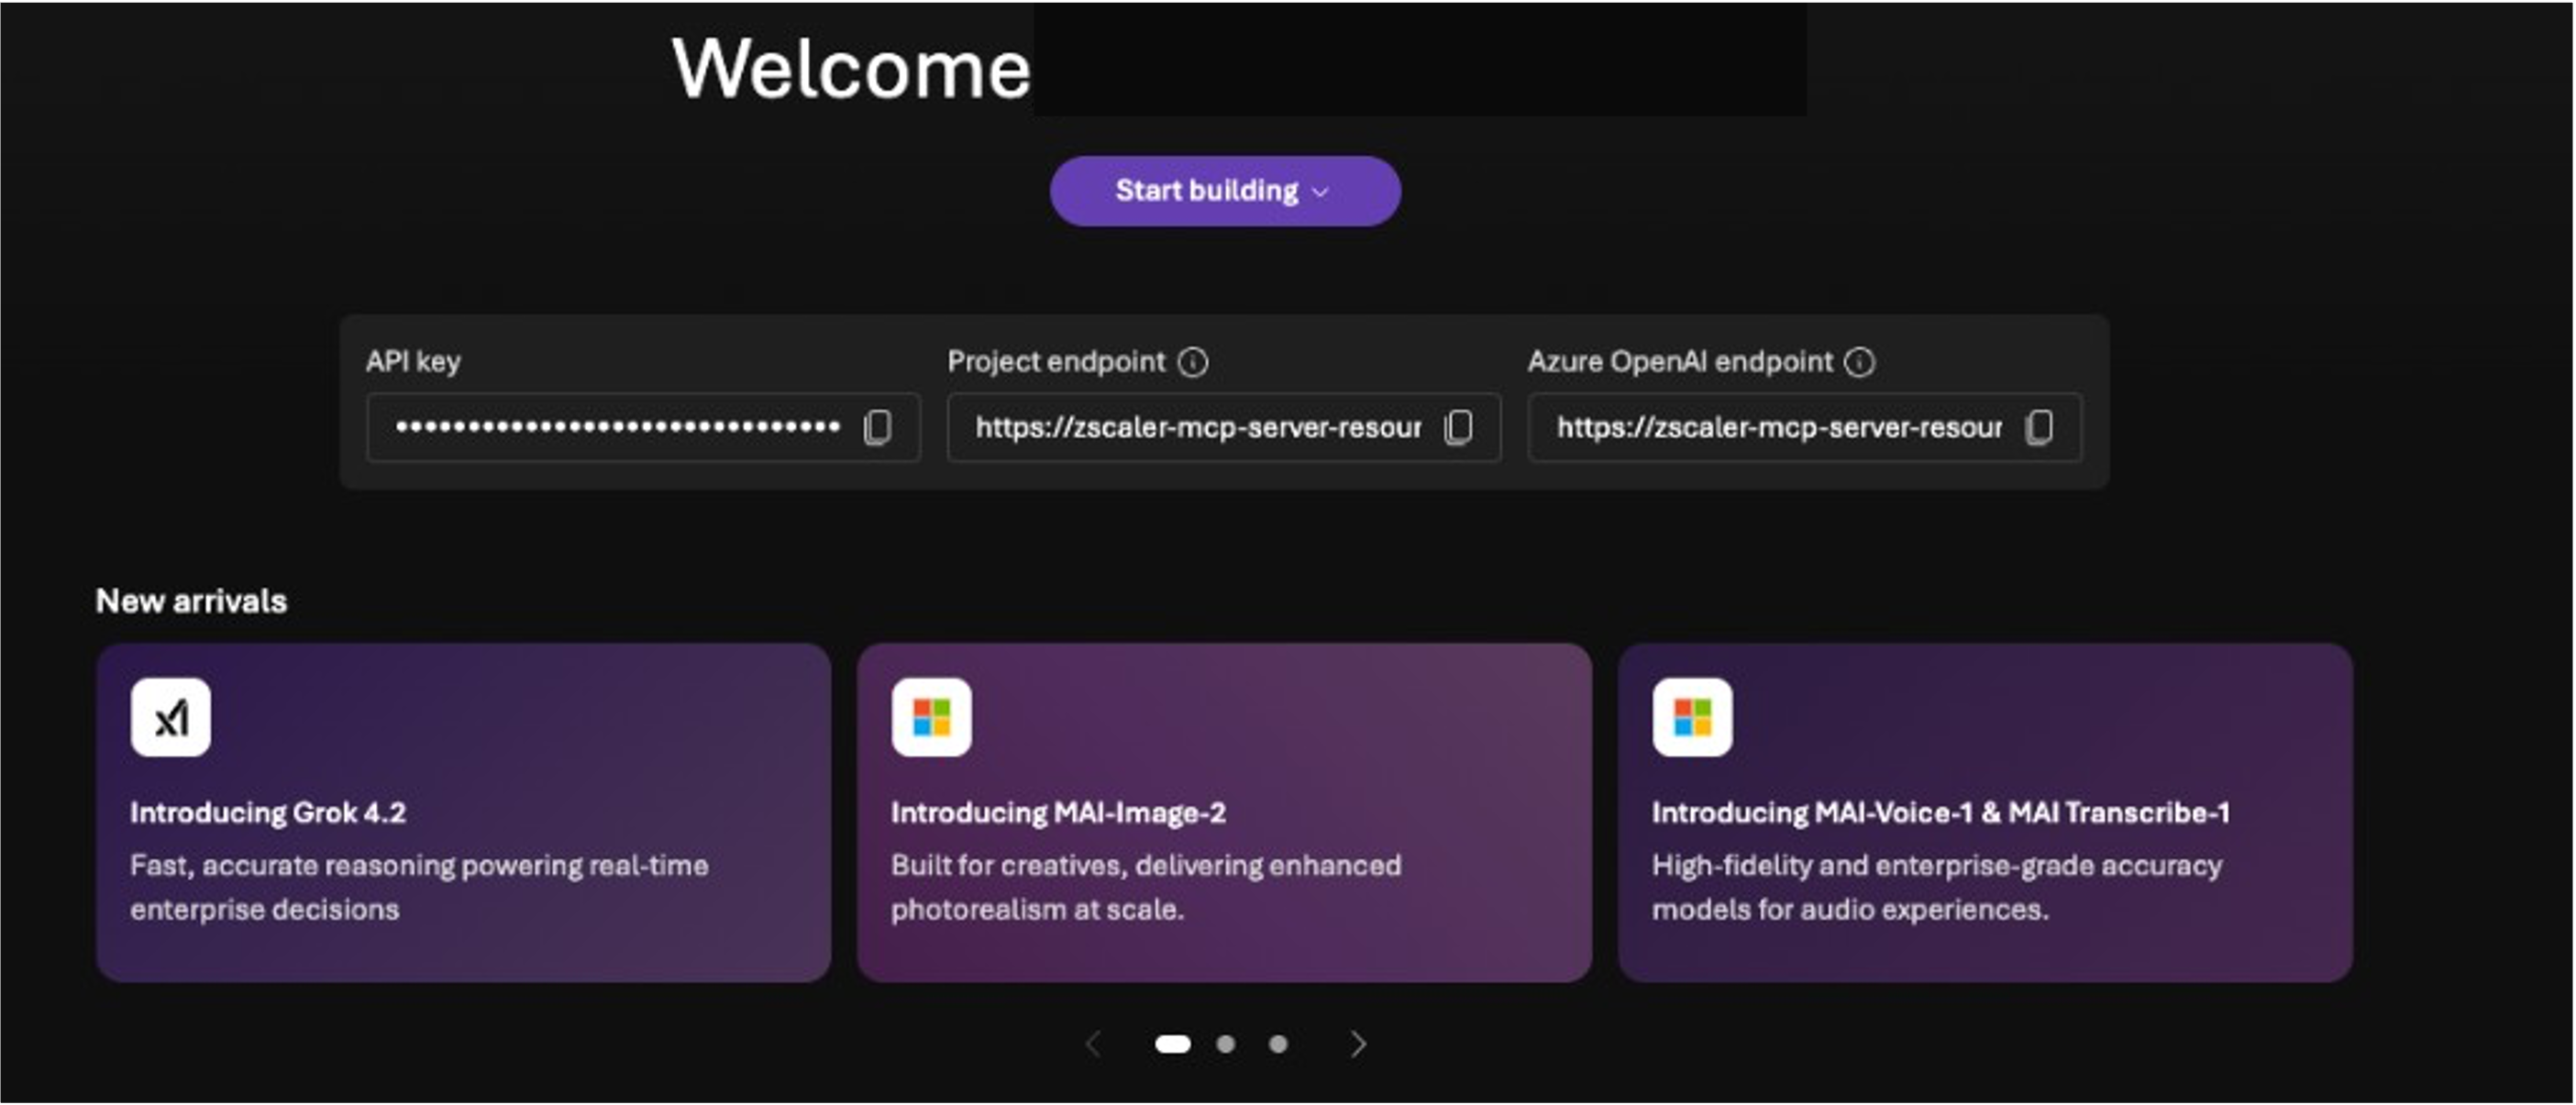This screenshot has height=1105, width=2576.
Task: Select the second carousel page indicator
Action: [x=1226, y=1044]
